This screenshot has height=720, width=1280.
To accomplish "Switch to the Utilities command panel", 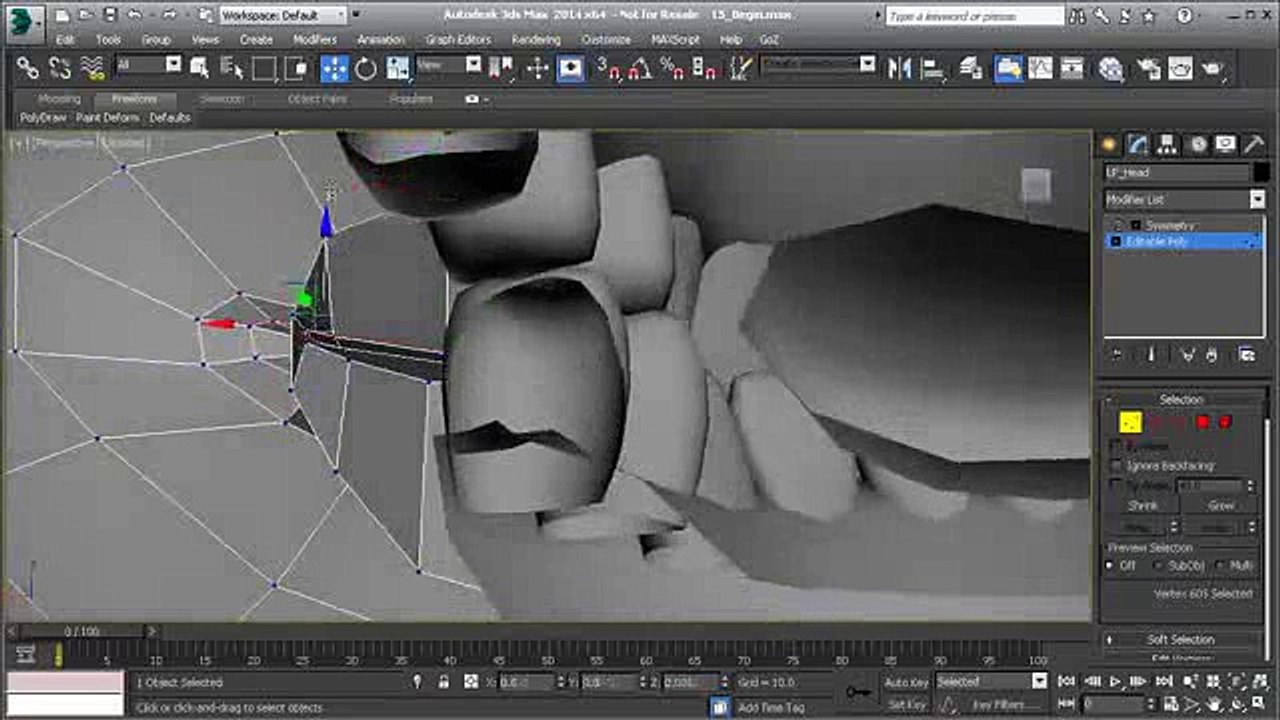I will tap(1254, 145).
